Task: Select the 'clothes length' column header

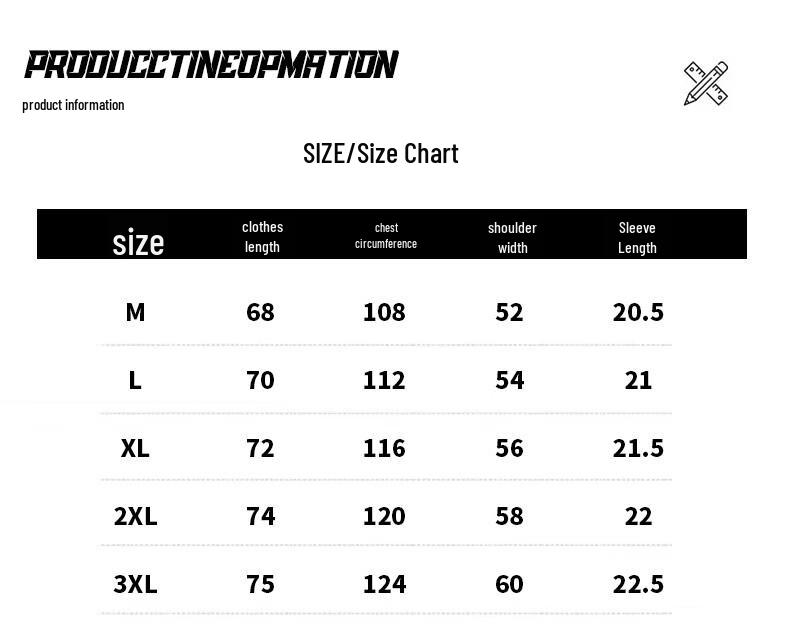Action: point(262,237)
